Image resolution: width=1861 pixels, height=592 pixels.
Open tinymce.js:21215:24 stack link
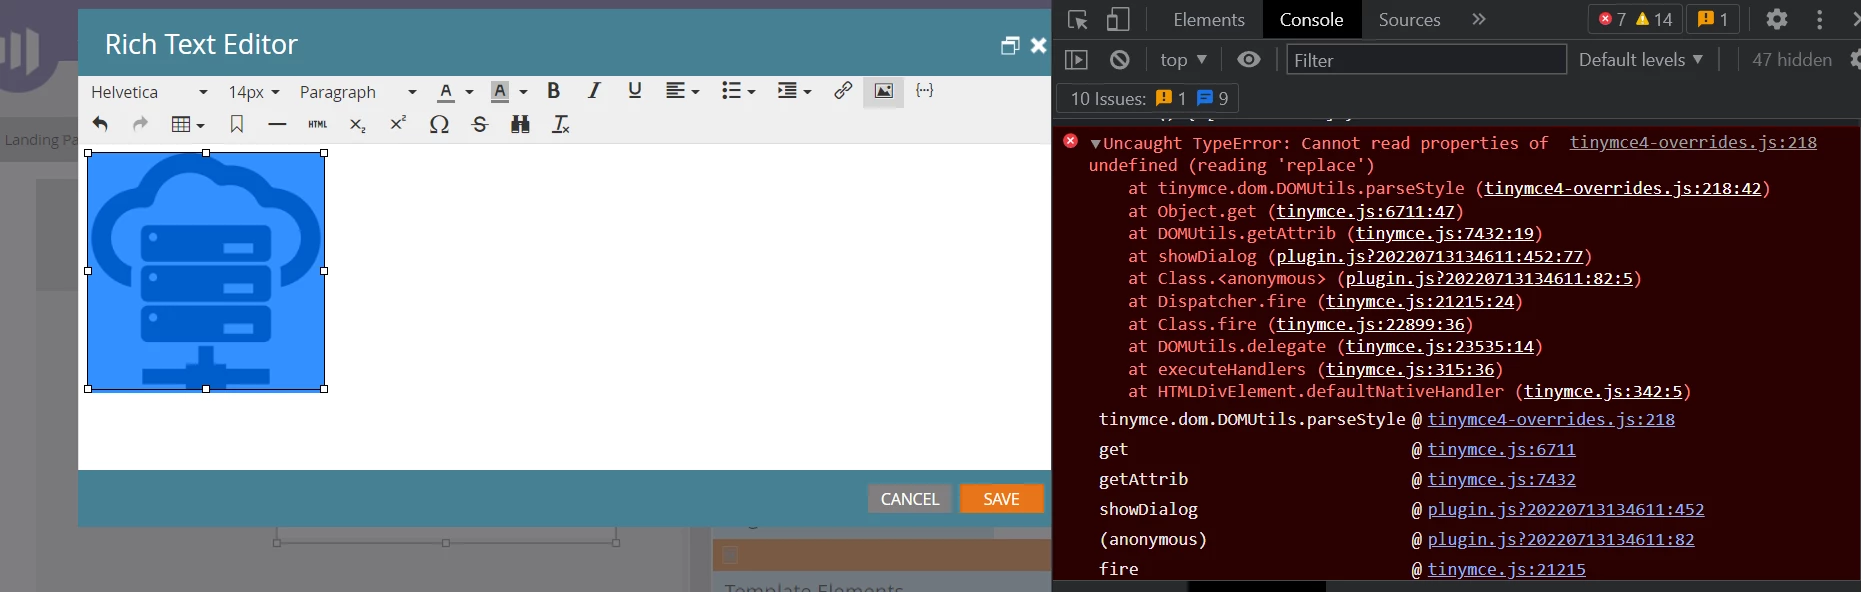point(1419,301)
